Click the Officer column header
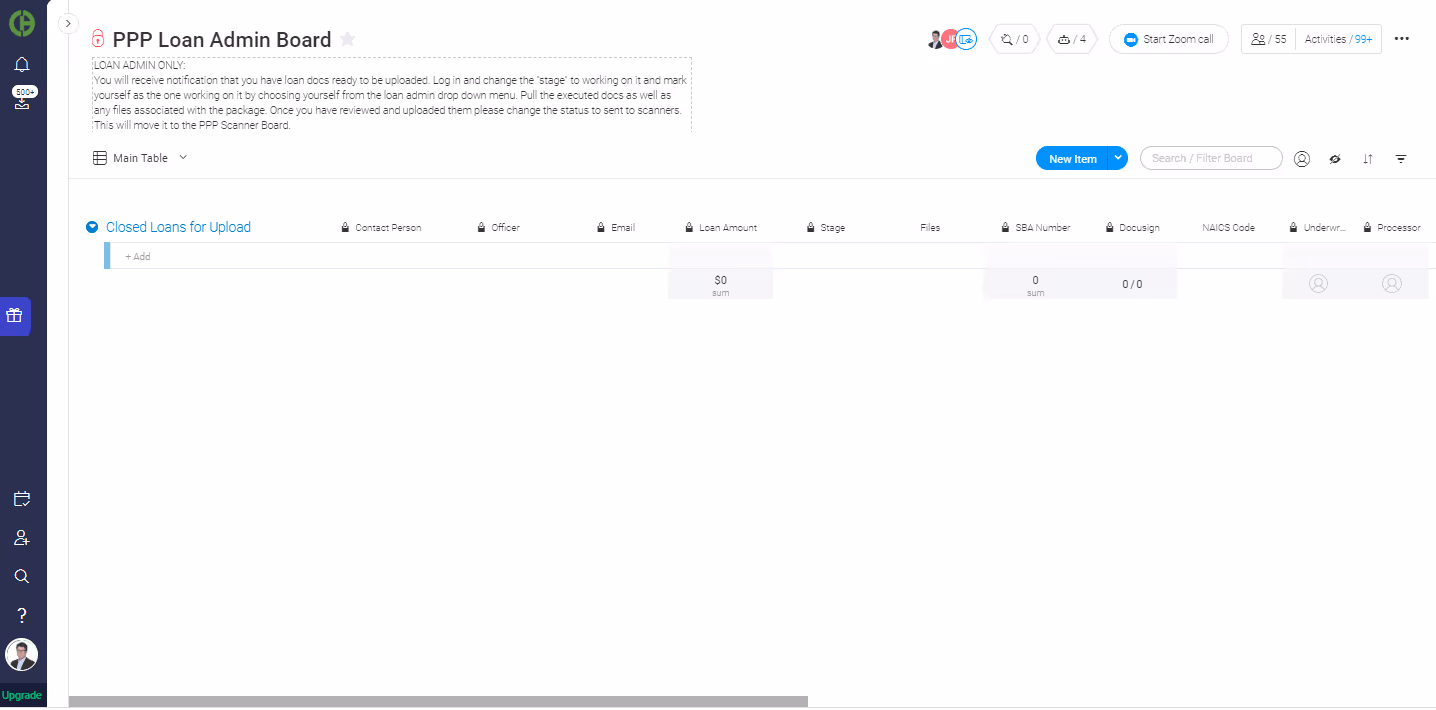 (x=505, y=228)
